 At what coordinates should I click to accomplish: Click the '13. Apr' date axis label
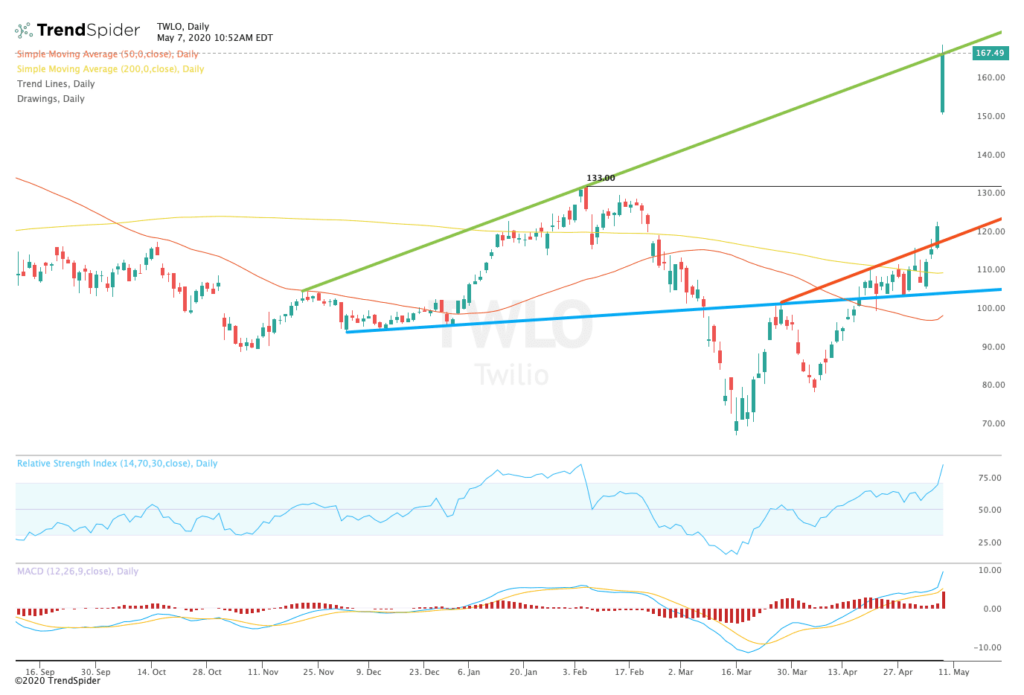click(x=842, y=671)
